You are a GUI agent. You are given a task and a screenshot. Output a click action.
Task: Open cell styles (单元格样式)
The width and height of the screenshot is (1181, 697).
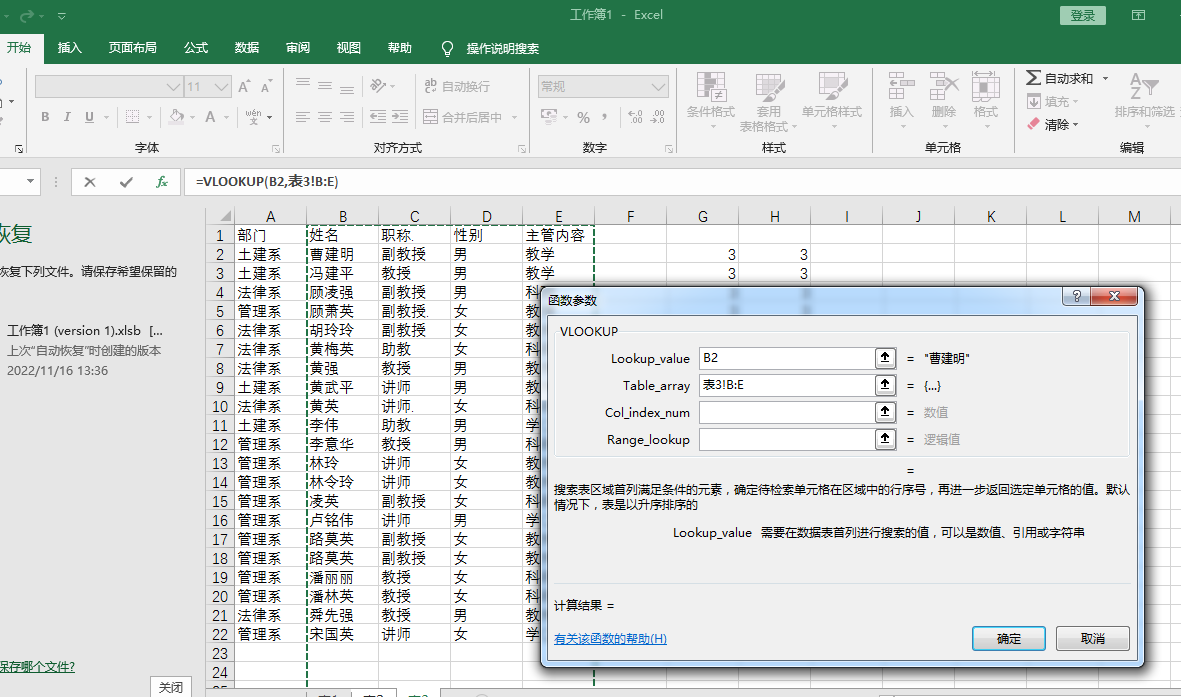click(832, 99)
